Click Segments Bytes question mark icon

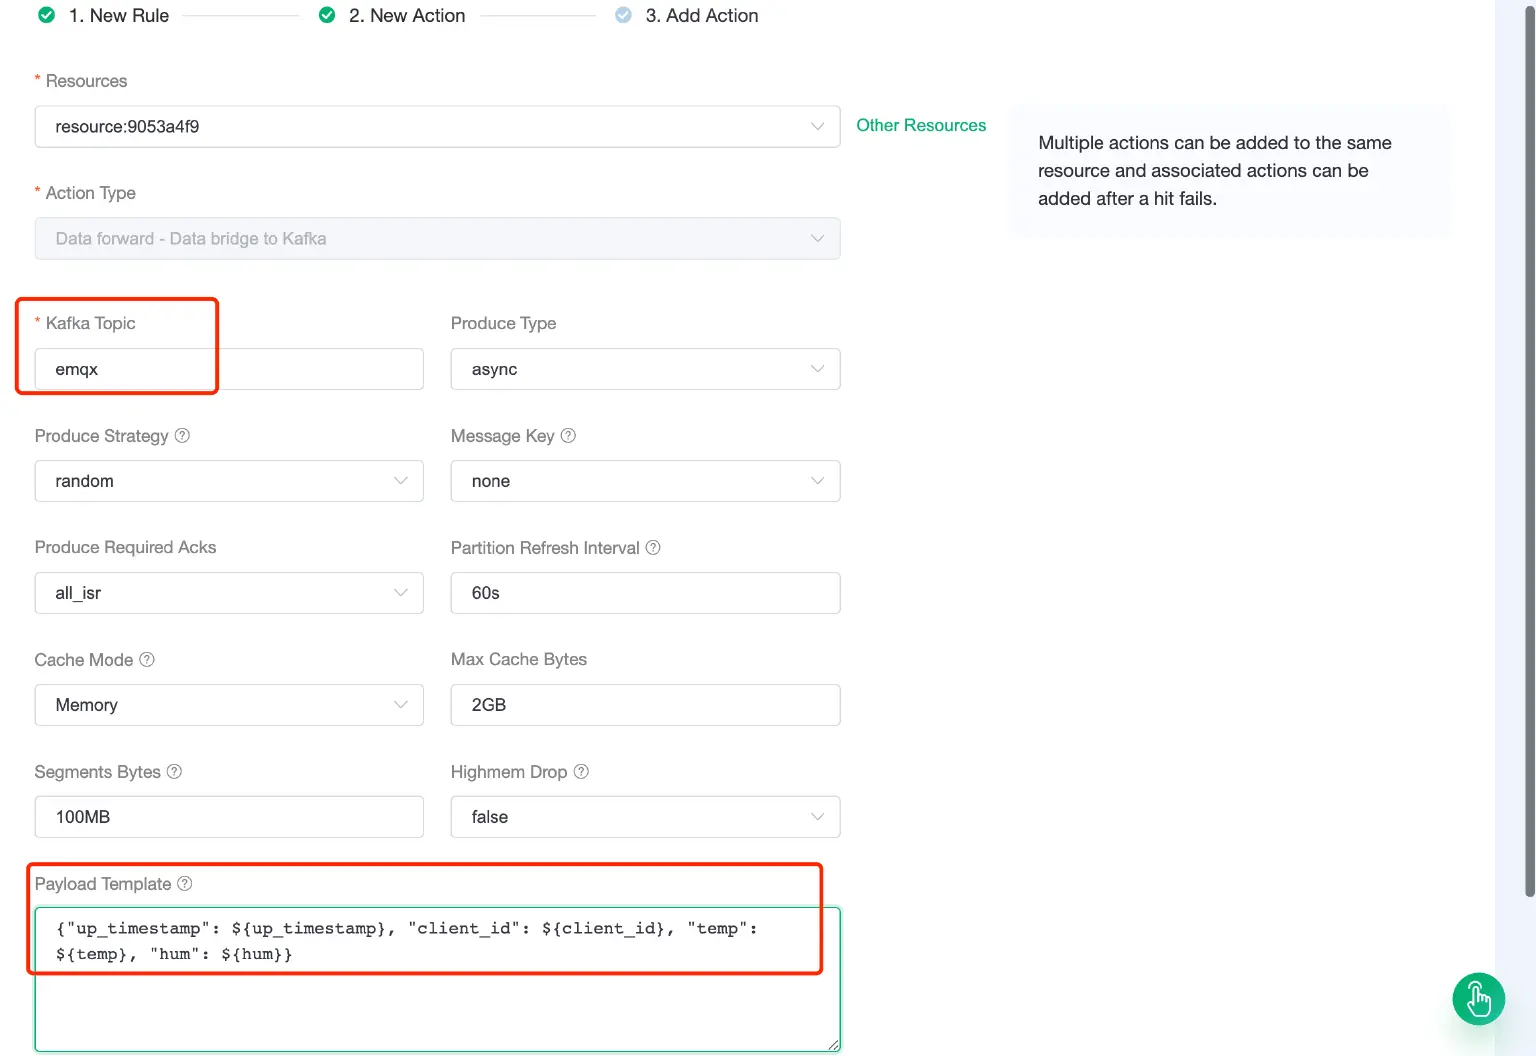click(174, 772)
